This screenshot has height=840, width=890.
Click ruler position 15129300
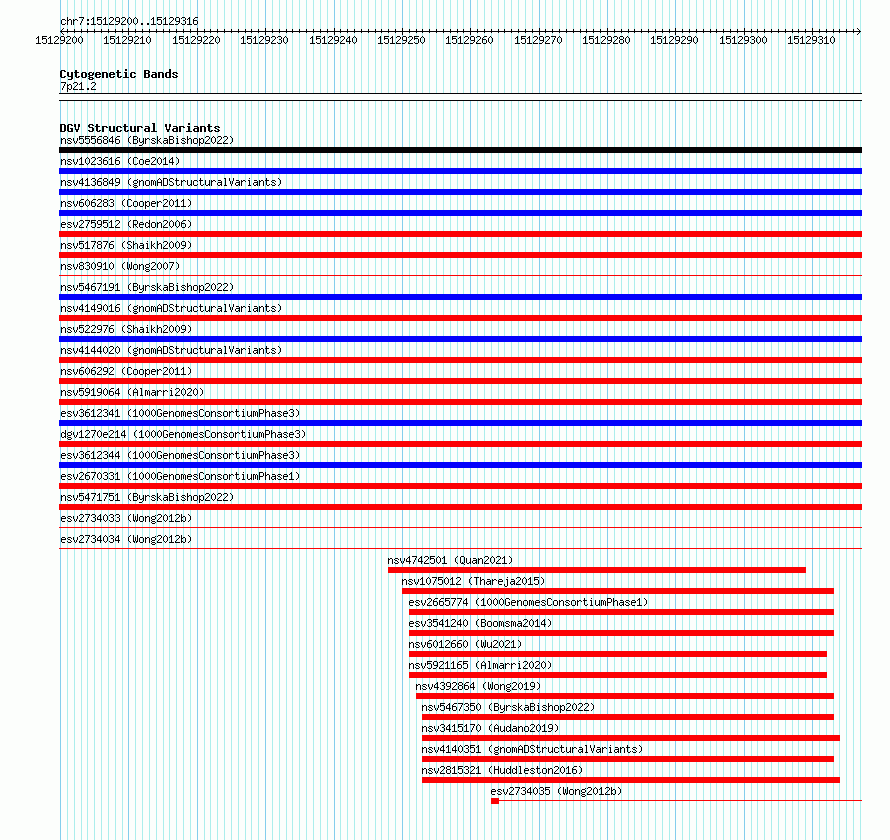point(743,40)
